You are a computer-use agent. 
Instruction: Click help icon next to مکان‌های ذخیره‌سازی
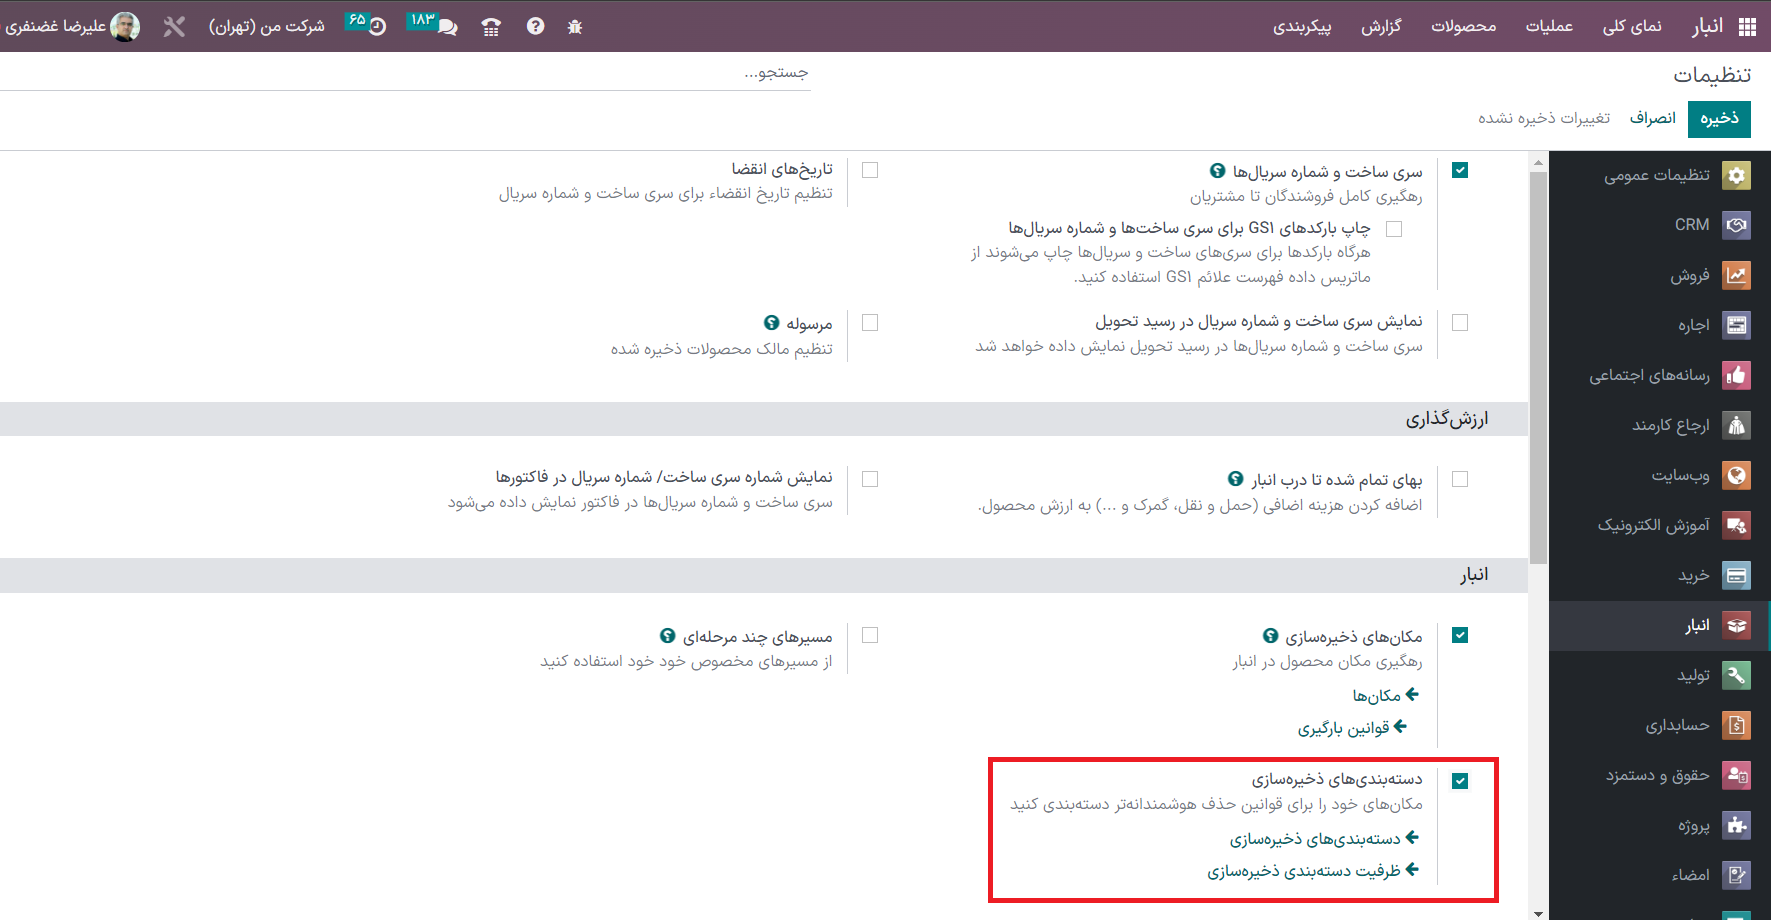point(1271,635)
